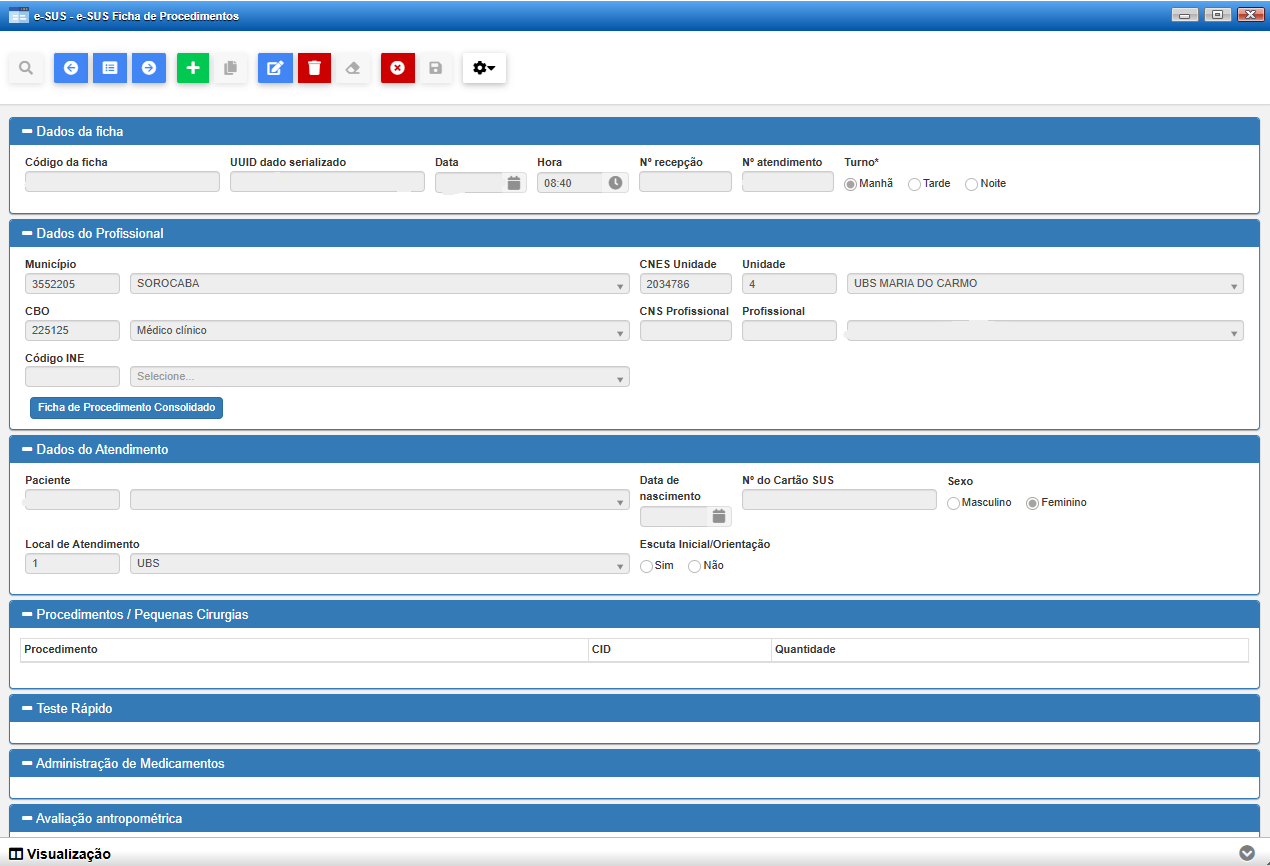1270x866 pixels.
Task: Collapse the Dados do Profissional section
Action: tap(28, 234)
